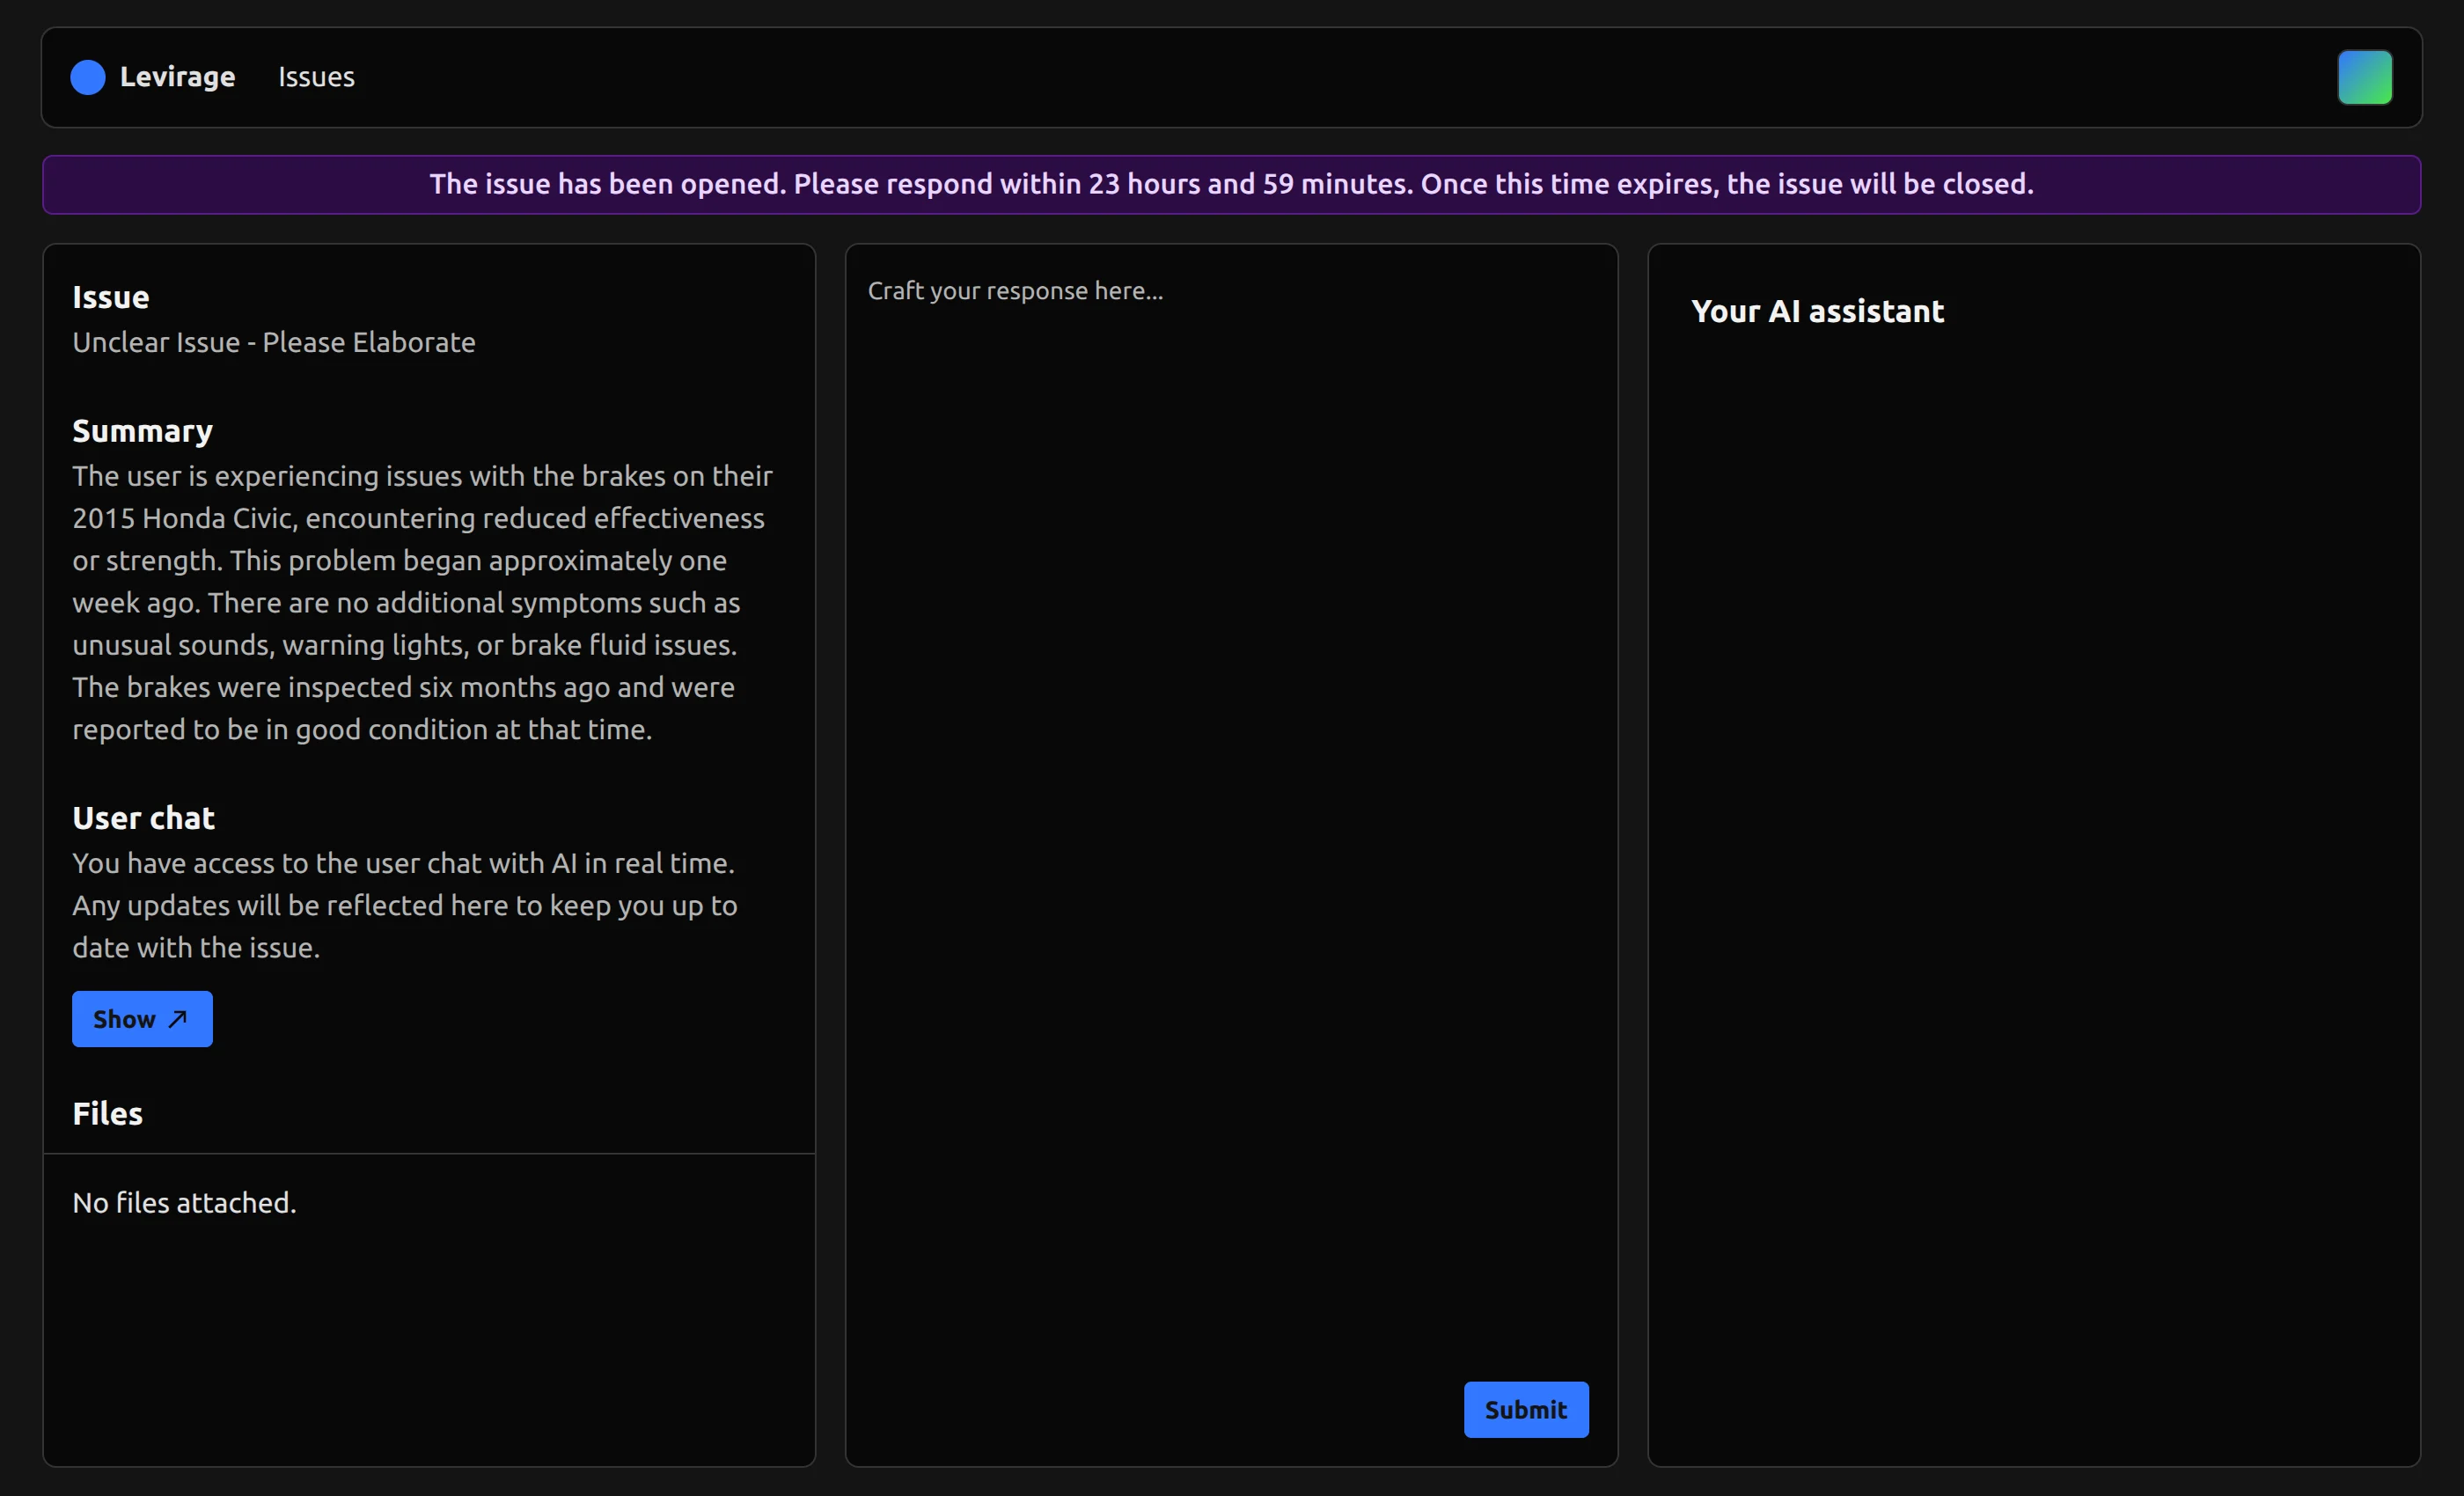Click the empty AI assistant panel body
Viewport: 2464px width, 1496px height.
pyautogui.click(x=2033, y=850)
